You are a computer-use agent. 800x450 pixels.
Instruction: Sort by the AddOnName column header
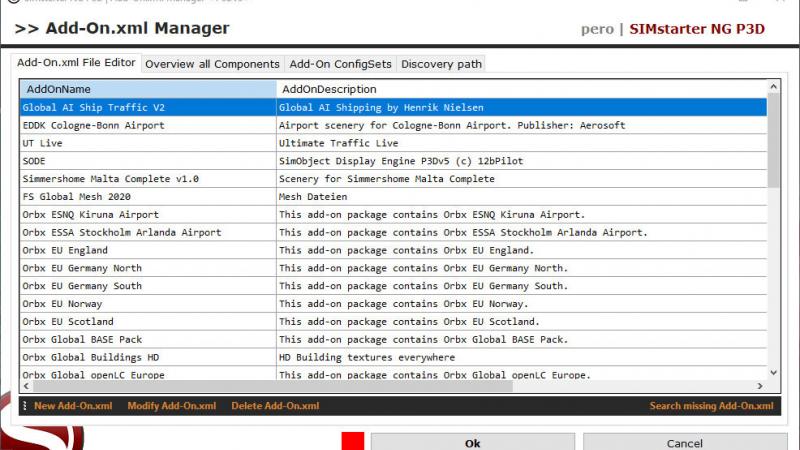coord(148,89)
